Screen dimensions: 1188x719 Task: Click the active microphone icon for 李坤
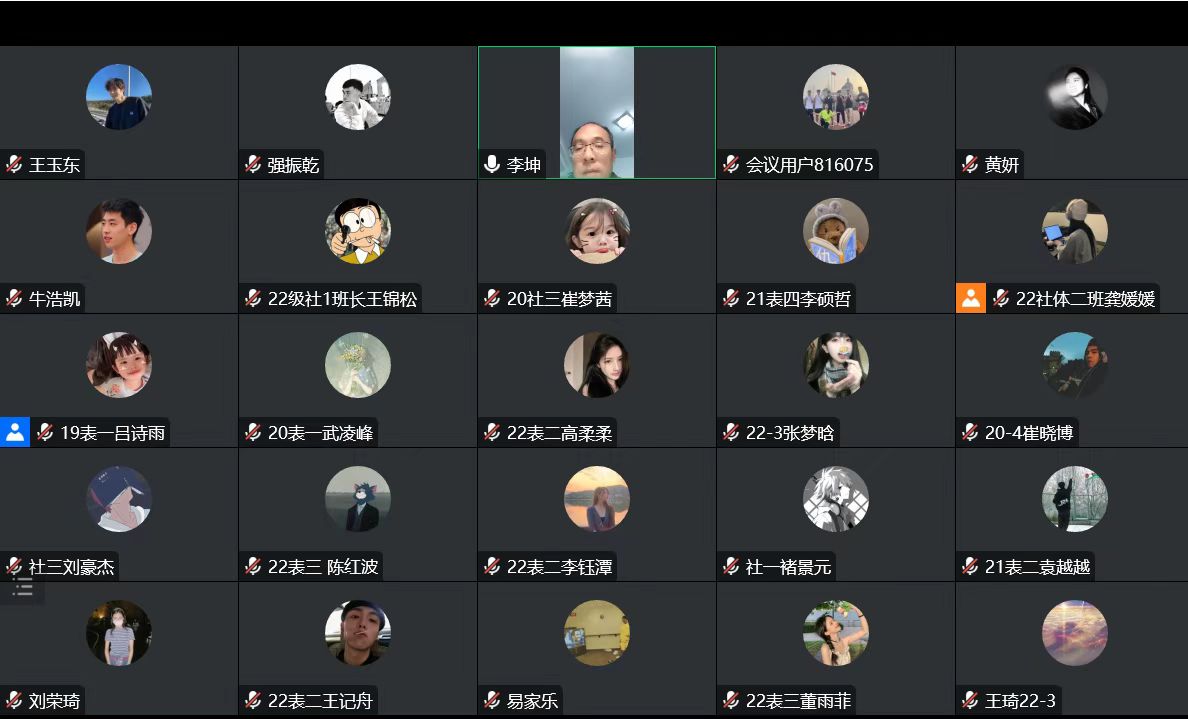click(492, 164)
